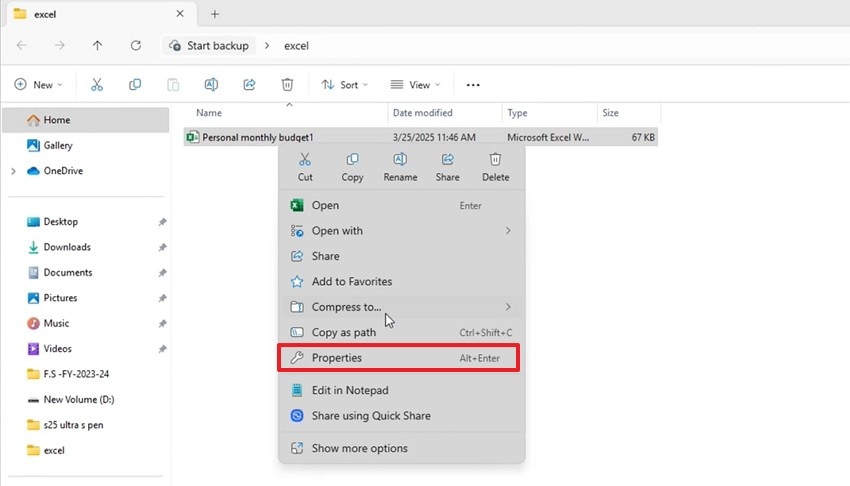The image size is (850, 486).
Task: Refresh the folder view
Action: coord(136,46)
